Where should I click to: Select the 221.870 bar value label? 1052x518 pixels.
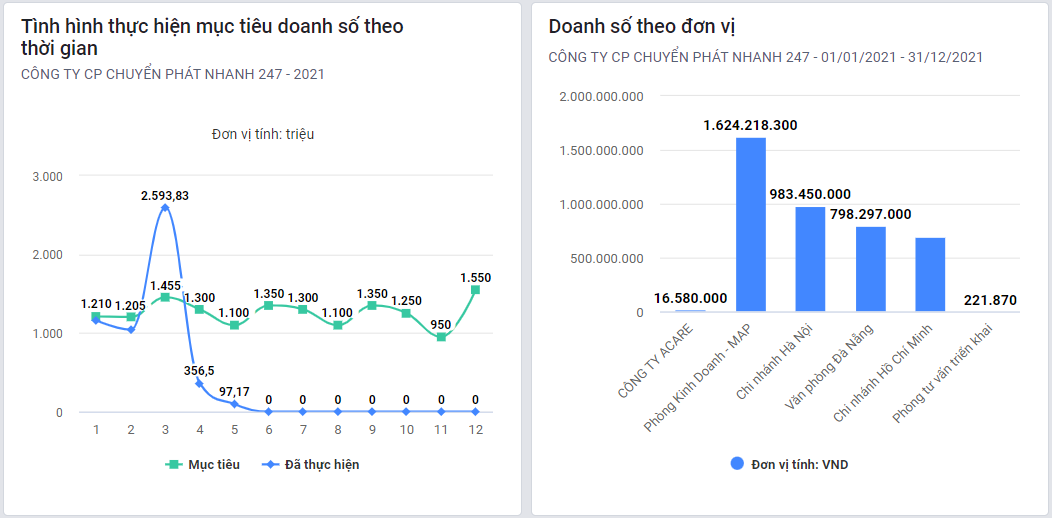coord(990,300)
